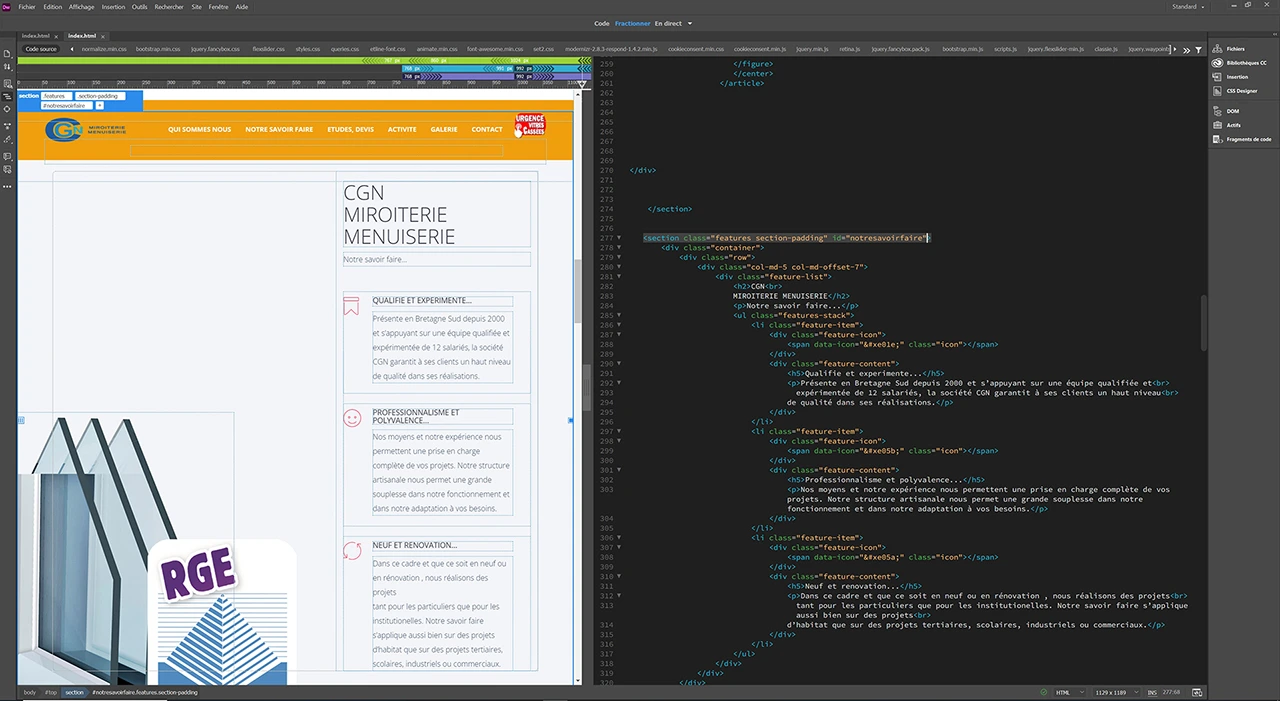Collapse code fold at line 277
The height and width of the screenshot is (701, 1280).
click(619, 239)
